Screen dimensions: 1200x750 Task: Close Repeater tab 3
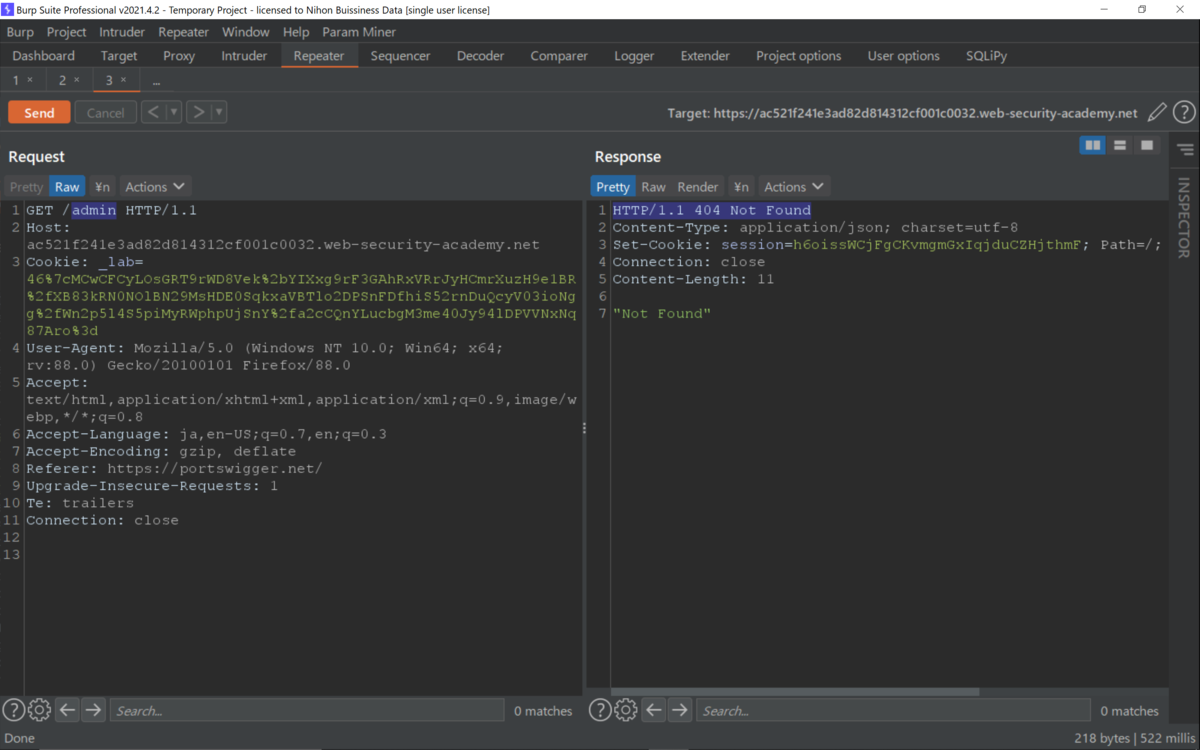tap(123, 80)
